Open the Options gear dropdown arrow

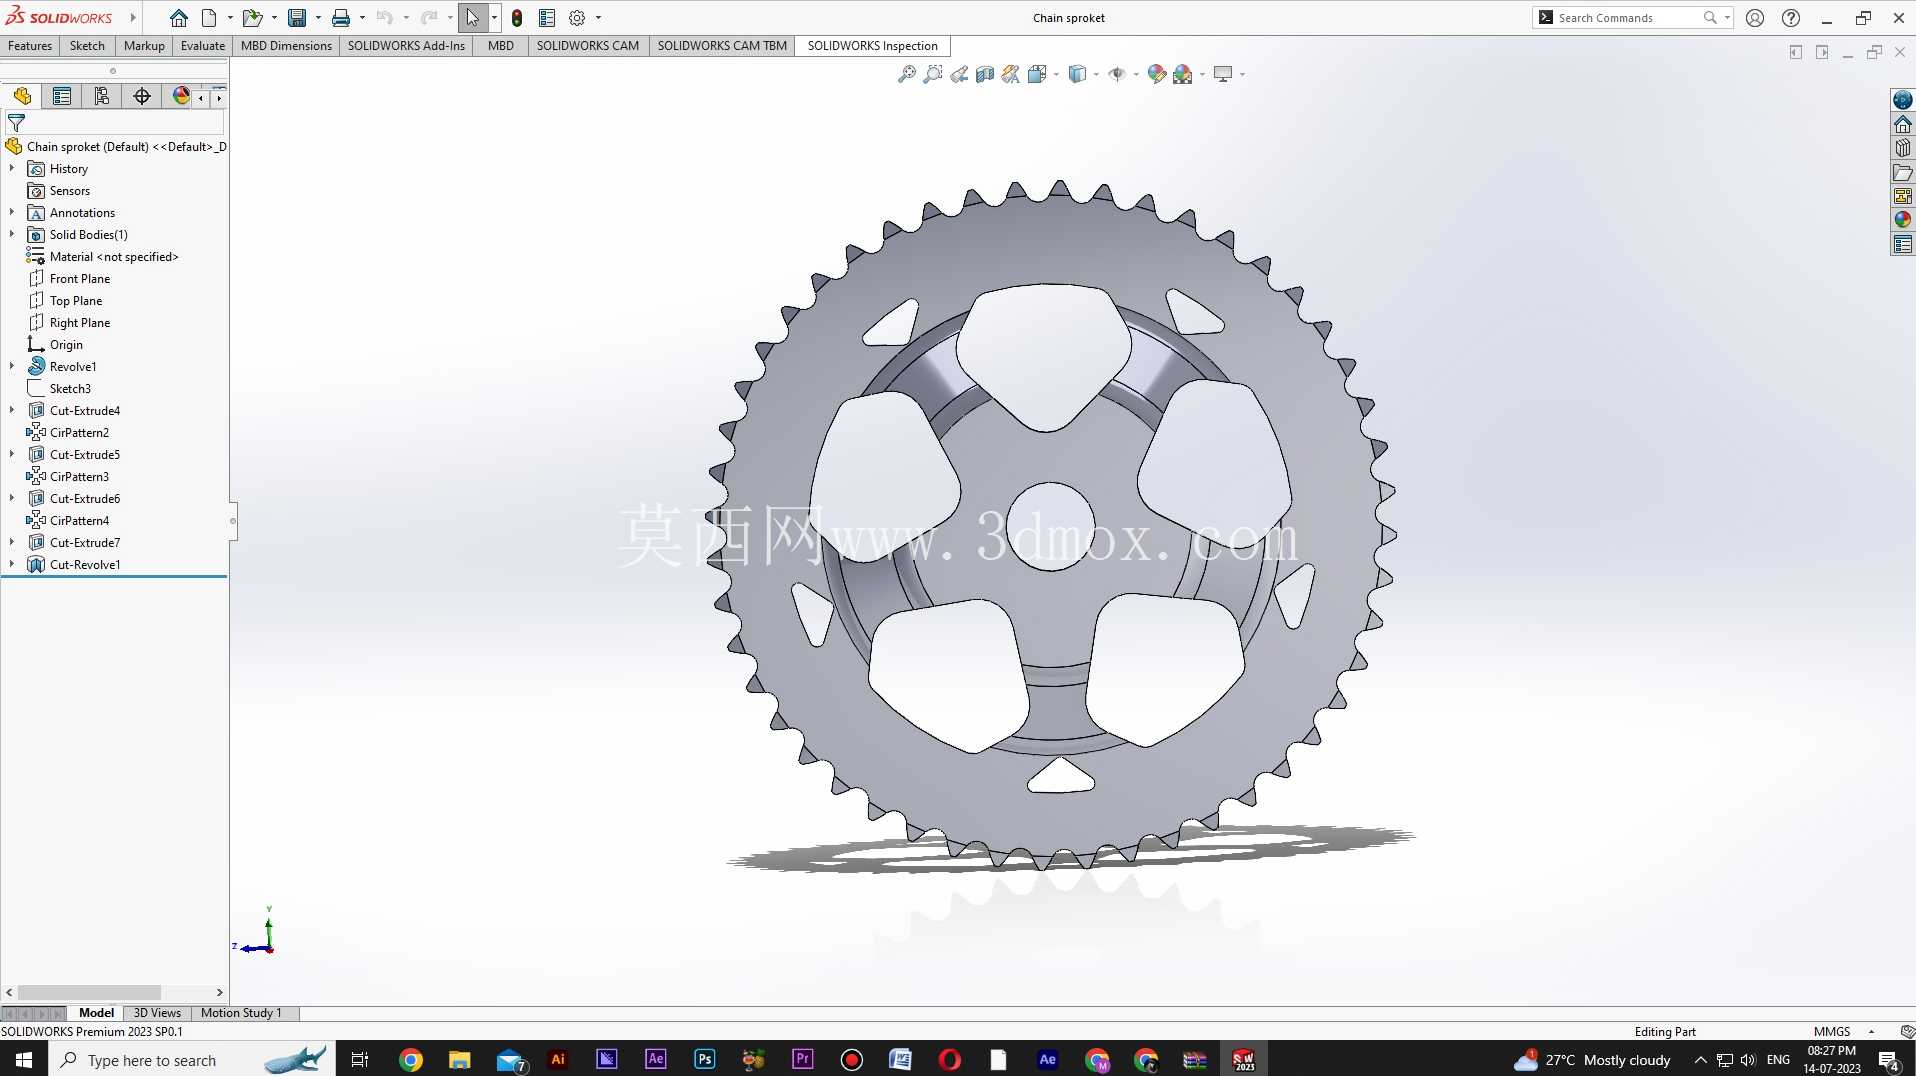coord(598,18)
